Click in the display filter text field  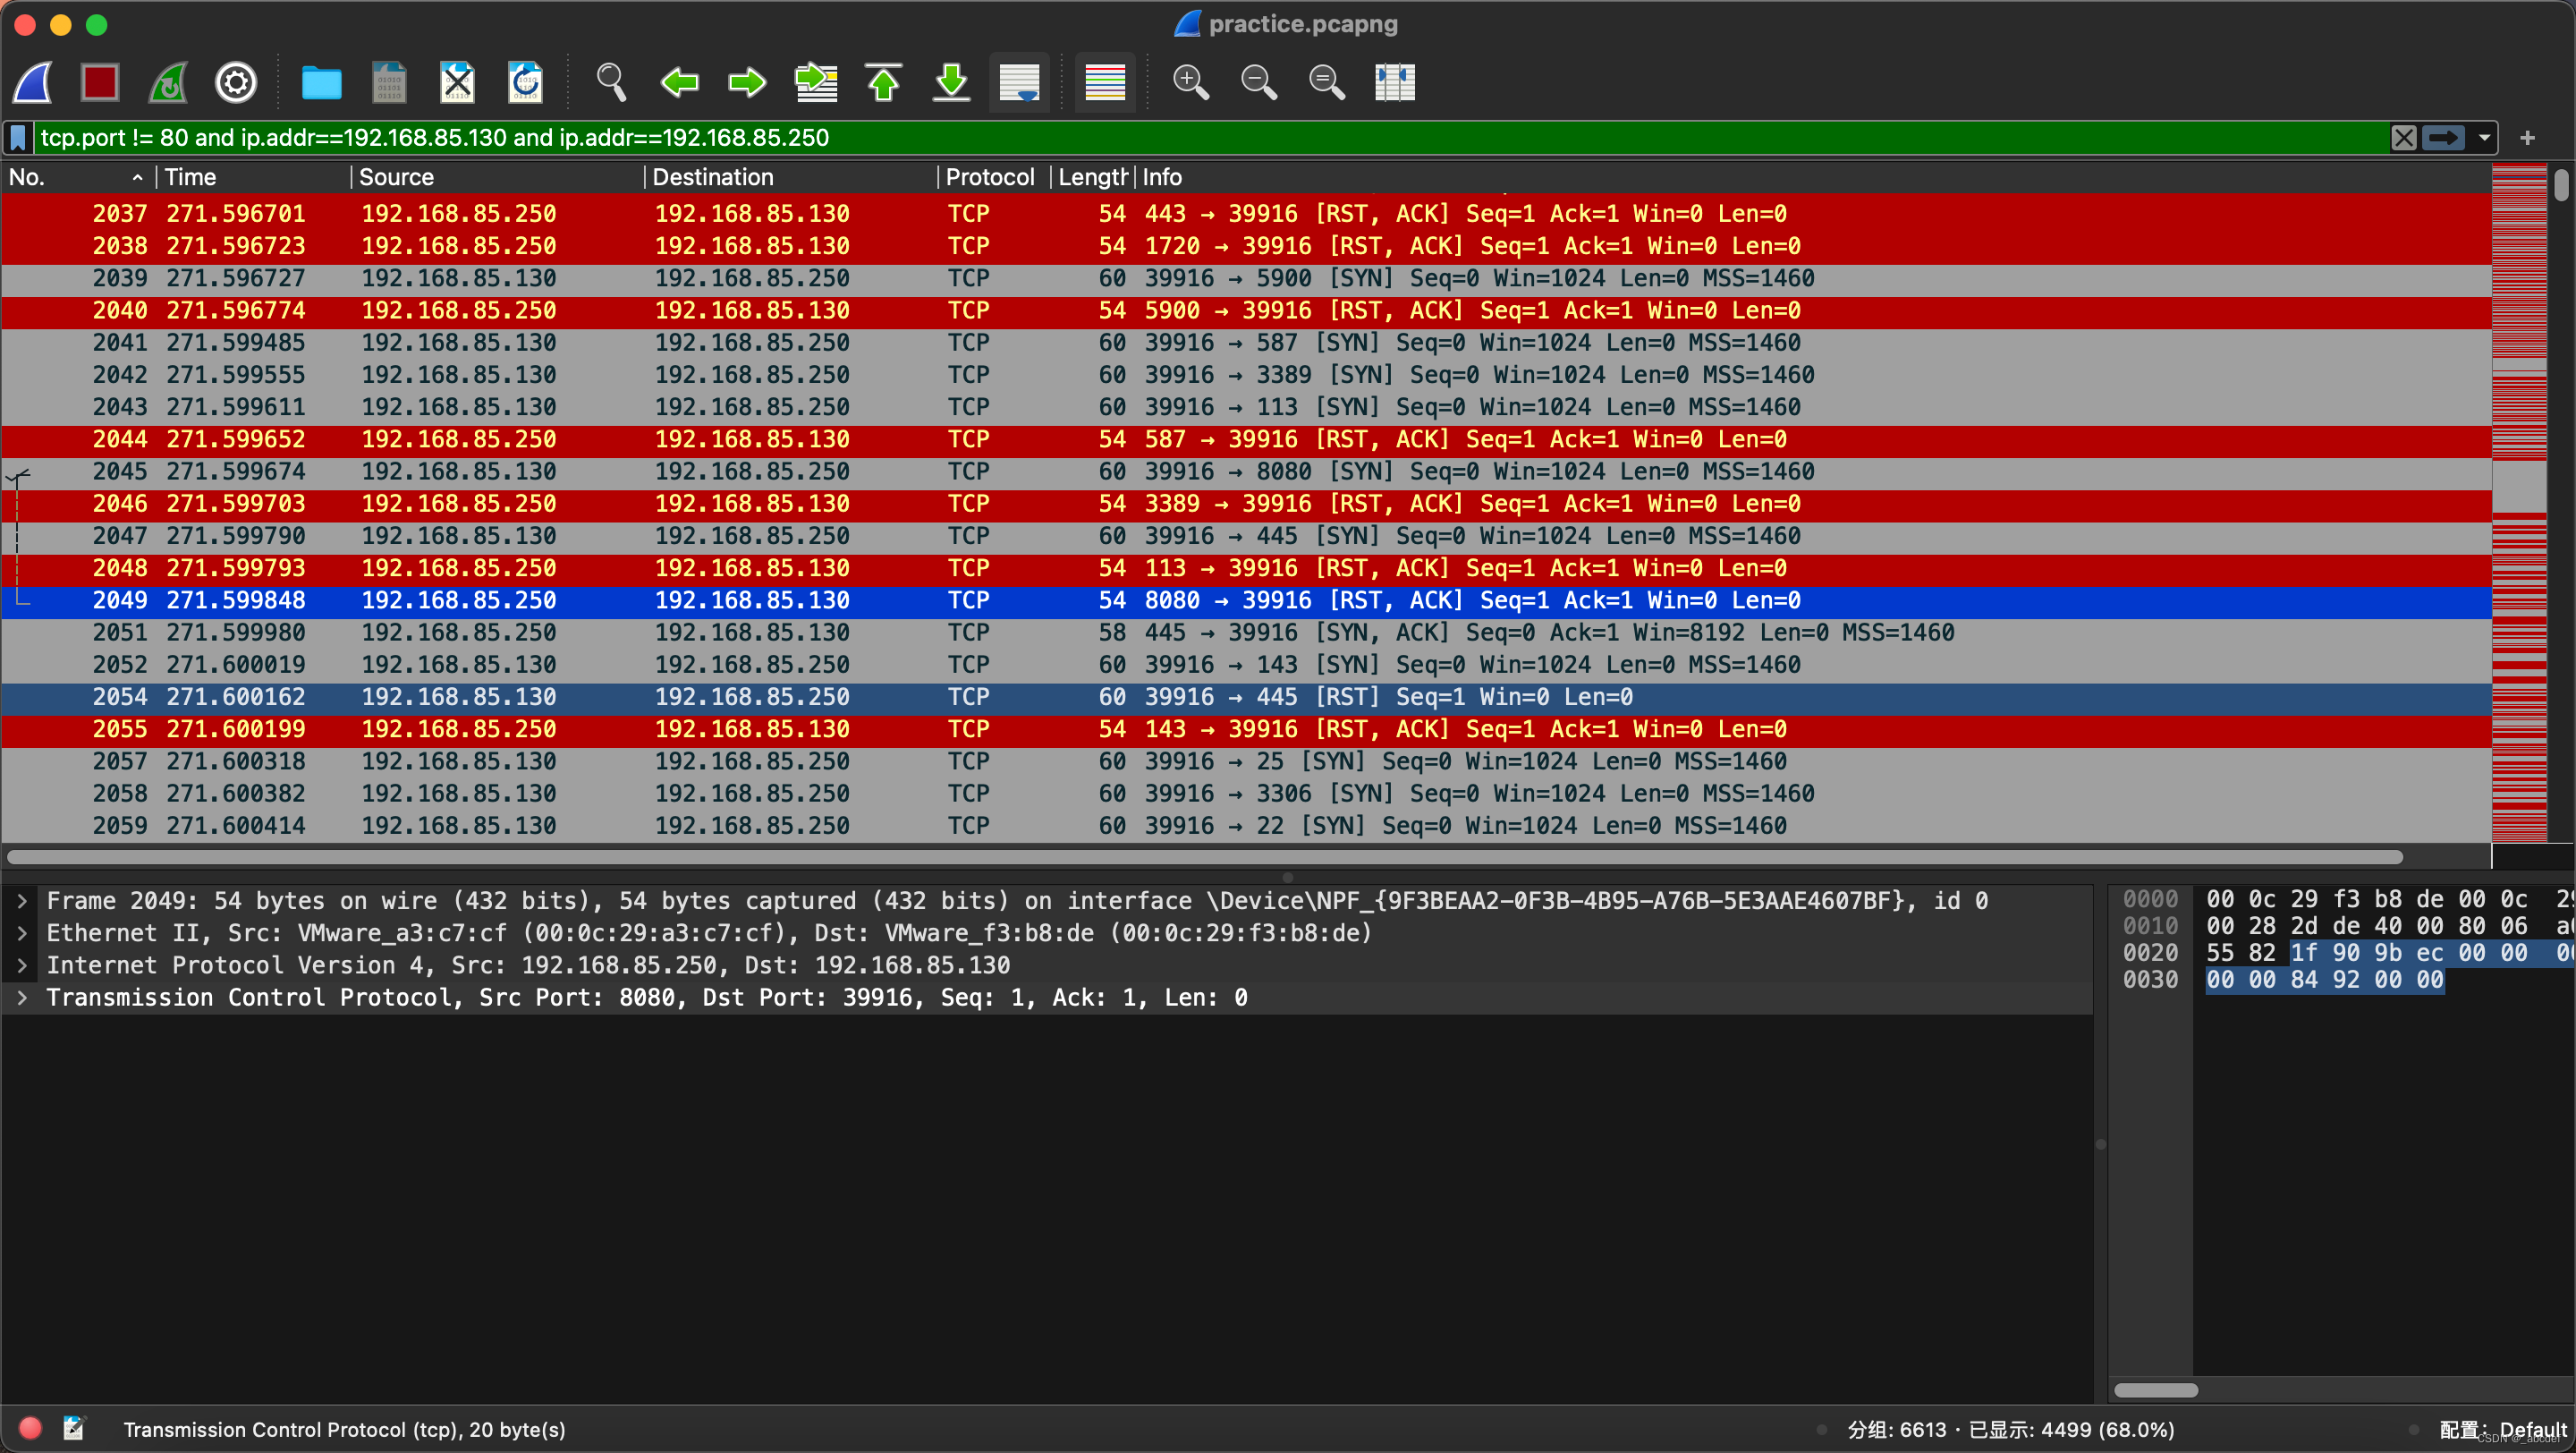click(x=1200, y=138)
